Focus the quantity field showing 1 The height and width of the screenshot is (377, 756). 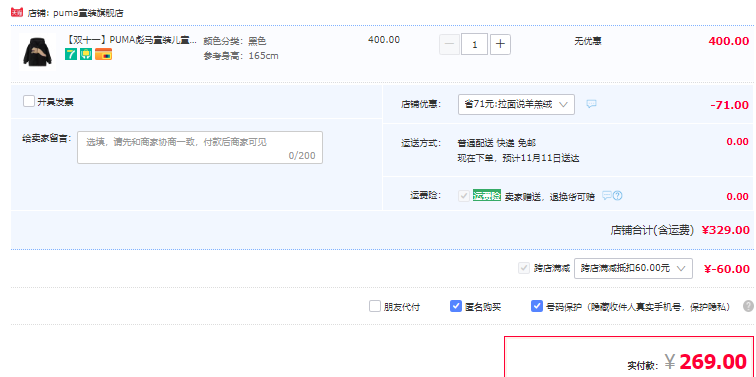pos(474,44)
